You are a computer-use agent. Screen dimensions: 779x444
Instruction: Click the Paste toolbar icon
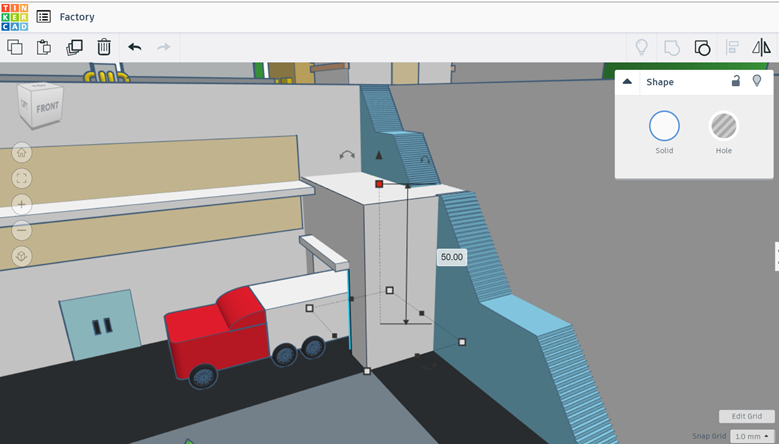[44, 47]
